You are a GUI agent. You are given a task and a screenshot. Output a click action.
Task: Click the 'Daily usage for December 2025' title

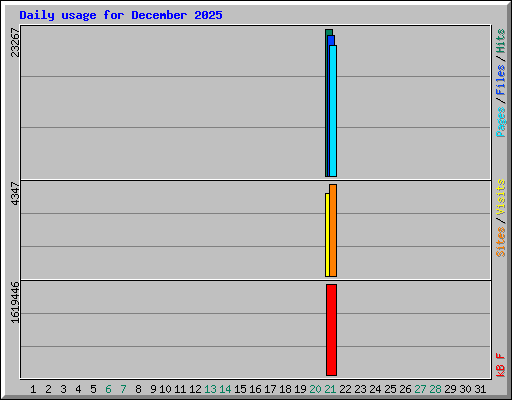pos(121,15)
